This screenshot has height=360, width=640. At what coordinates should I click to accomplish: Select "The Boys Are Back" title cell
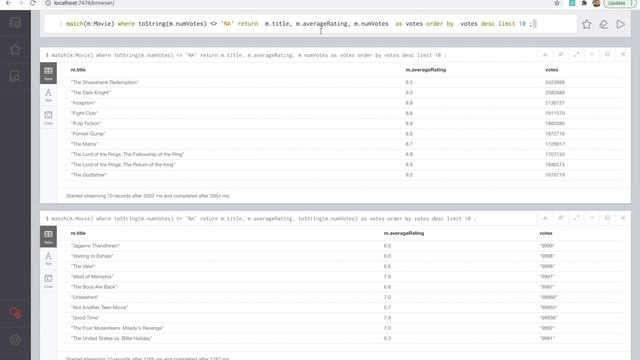(x=93, y=287)
